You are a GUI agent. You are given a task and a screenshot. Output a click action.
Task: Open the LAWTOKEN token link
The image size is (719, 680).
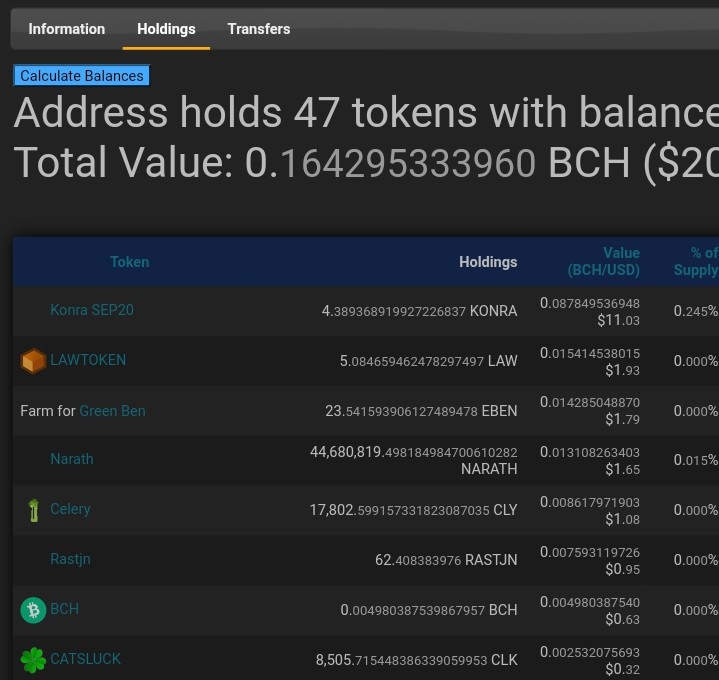click(88, 360)
